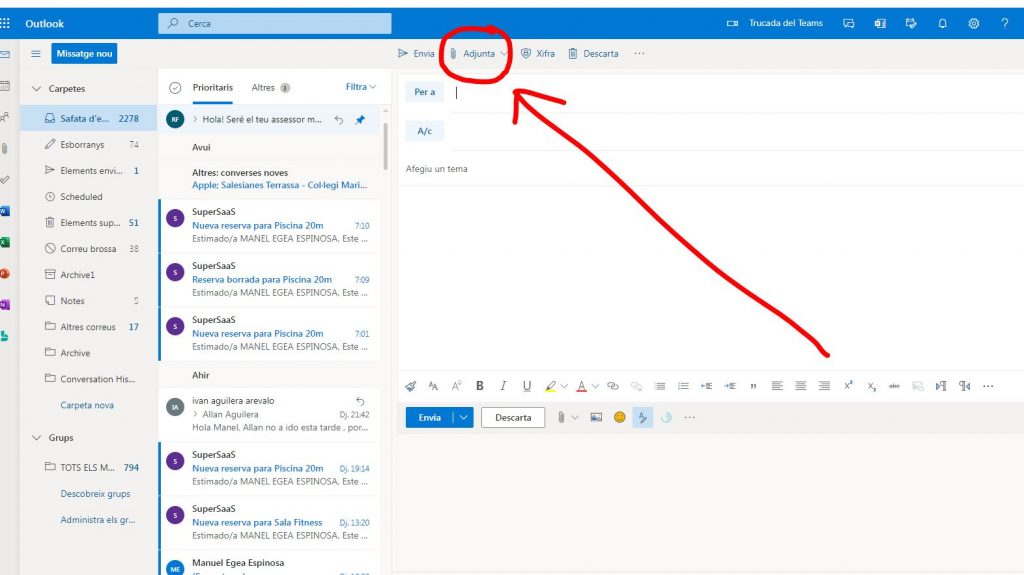Open the app launcher grid icon

[x=6, y=23]
